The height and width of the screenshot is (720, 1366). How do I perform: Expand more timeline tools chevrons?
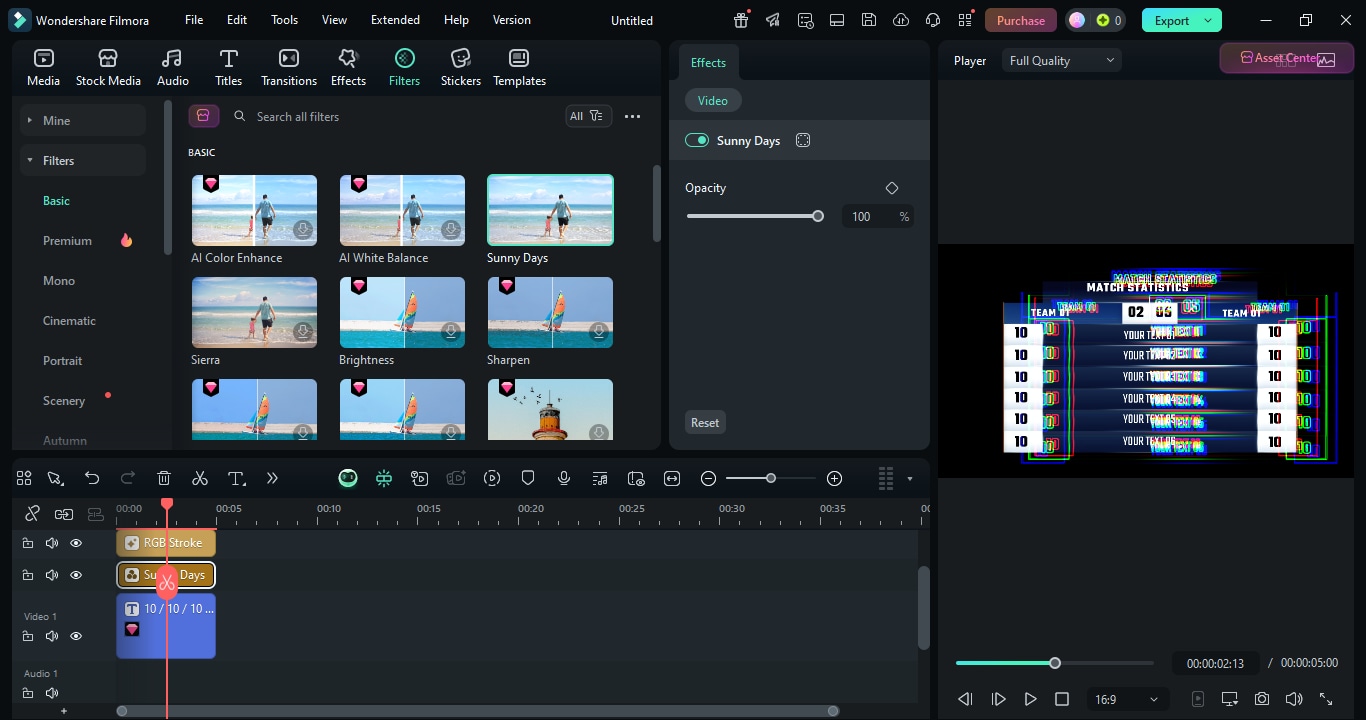click(x=272, y=478)
